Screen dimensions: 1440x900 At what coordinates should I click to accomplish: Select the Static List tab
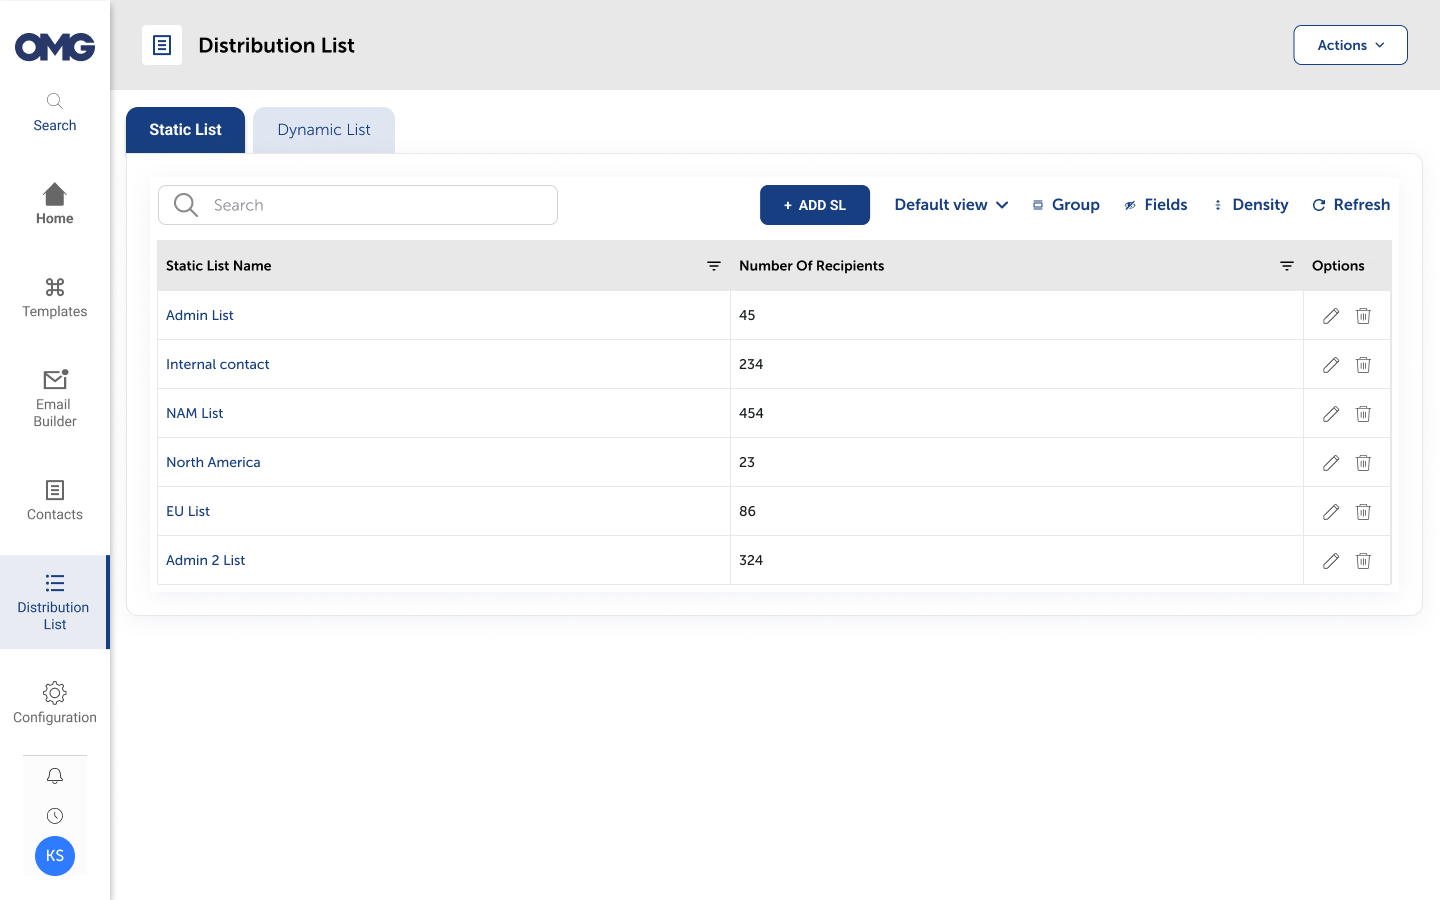[x=185, y=130]
